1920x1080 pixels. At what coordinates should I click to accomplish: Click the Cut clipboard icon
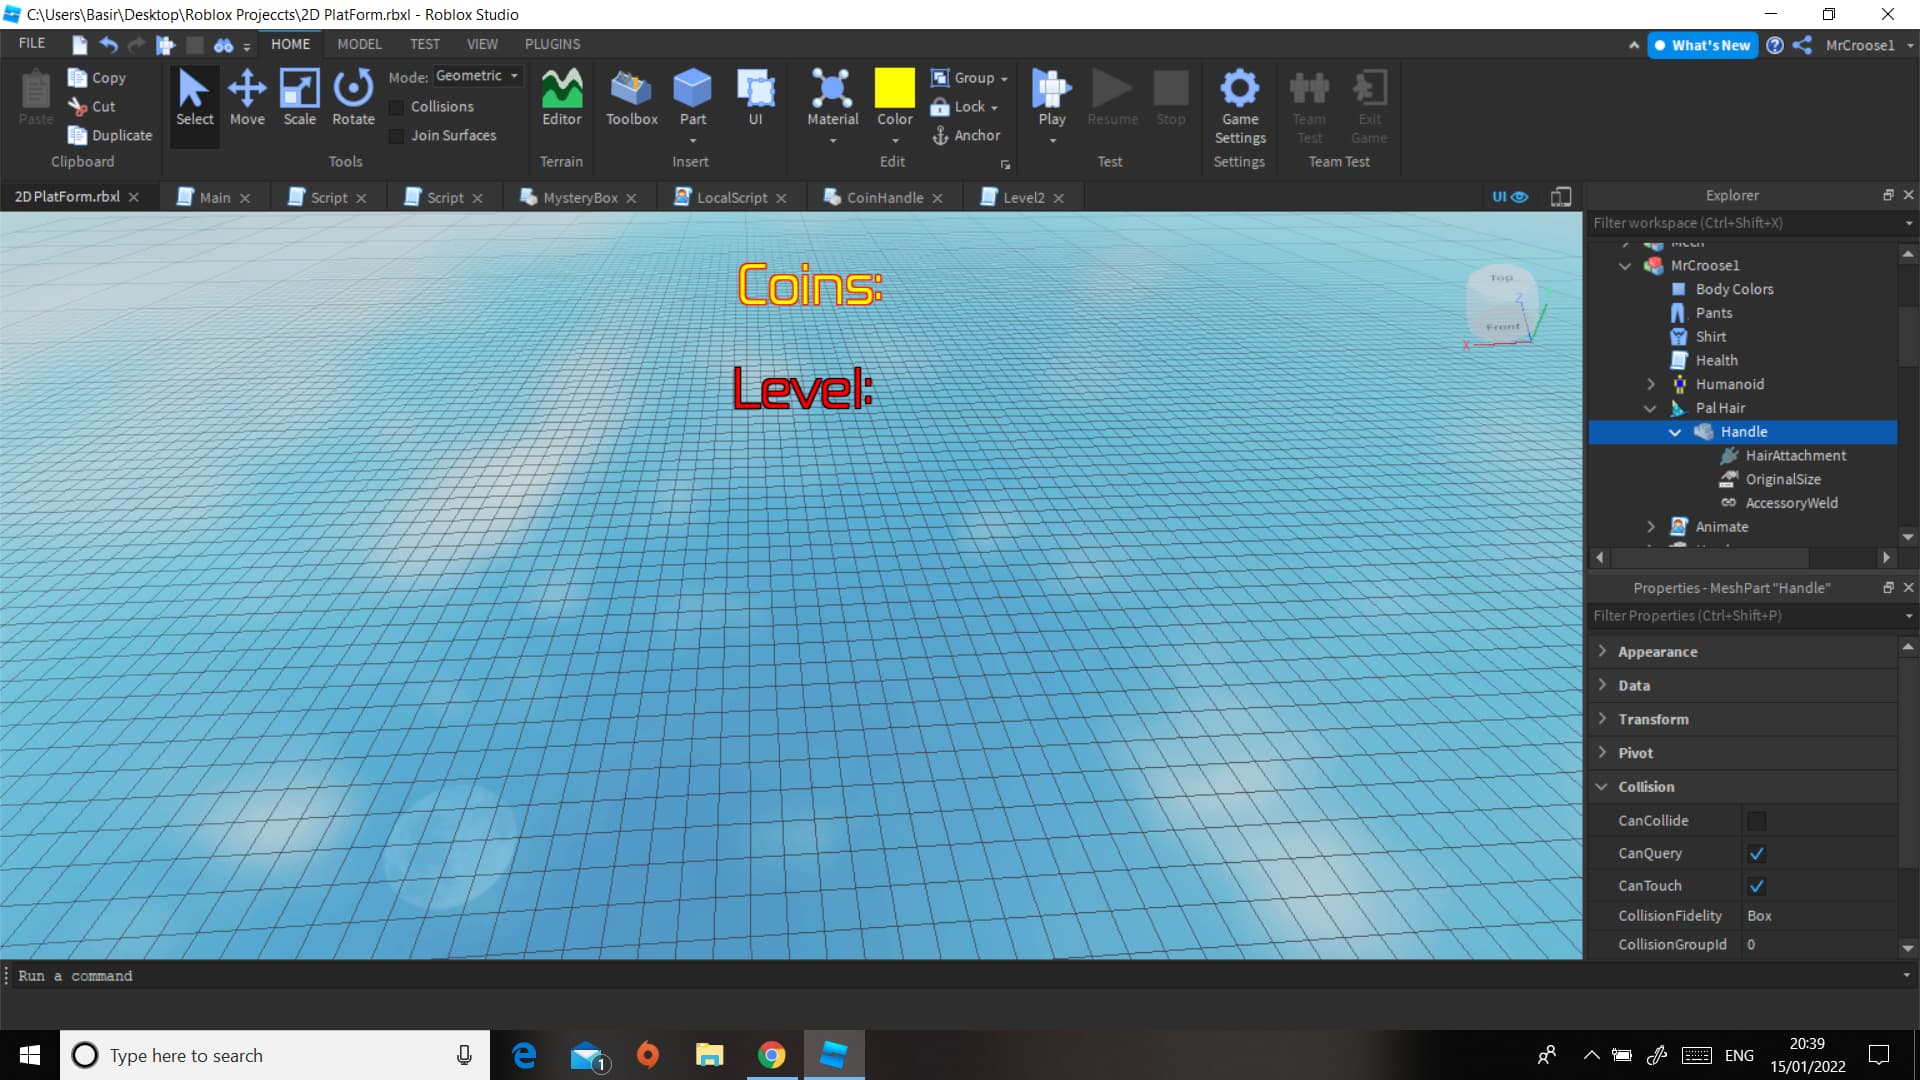tap(77, 106)
